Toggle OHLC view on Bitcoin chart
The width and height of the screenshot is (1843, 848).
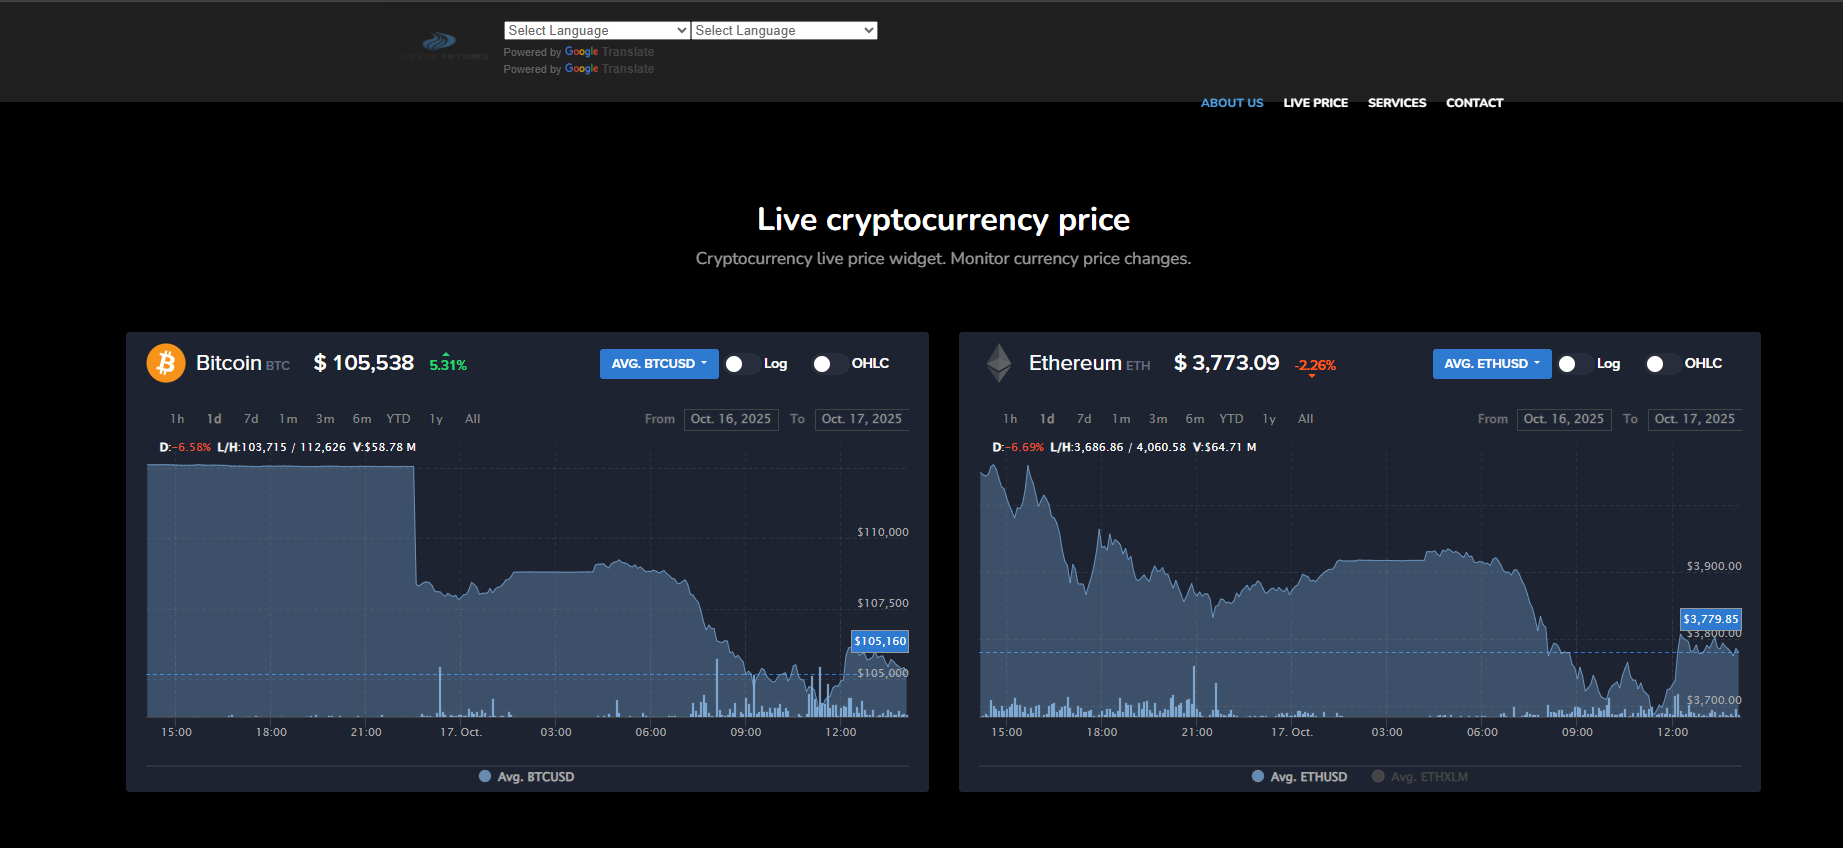click(829, 364)
